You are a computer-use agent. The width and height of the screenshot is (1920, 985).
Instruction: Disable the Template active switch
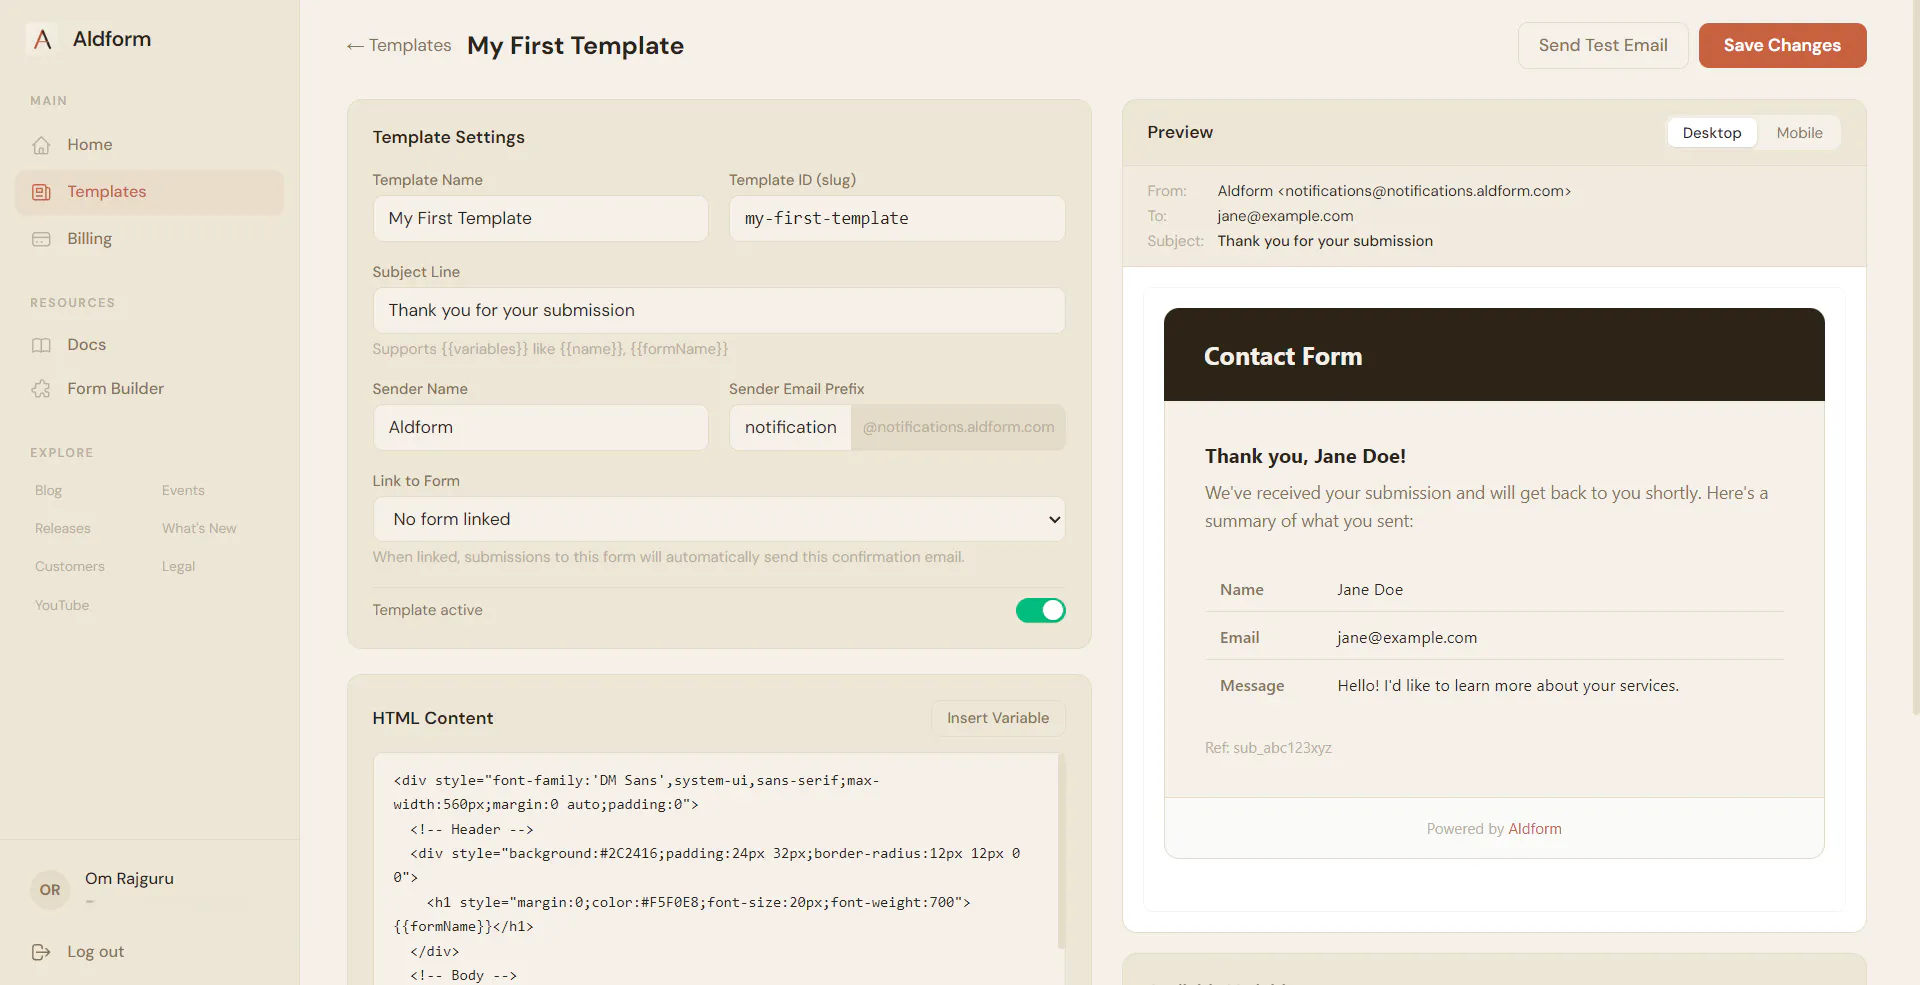1040,610
